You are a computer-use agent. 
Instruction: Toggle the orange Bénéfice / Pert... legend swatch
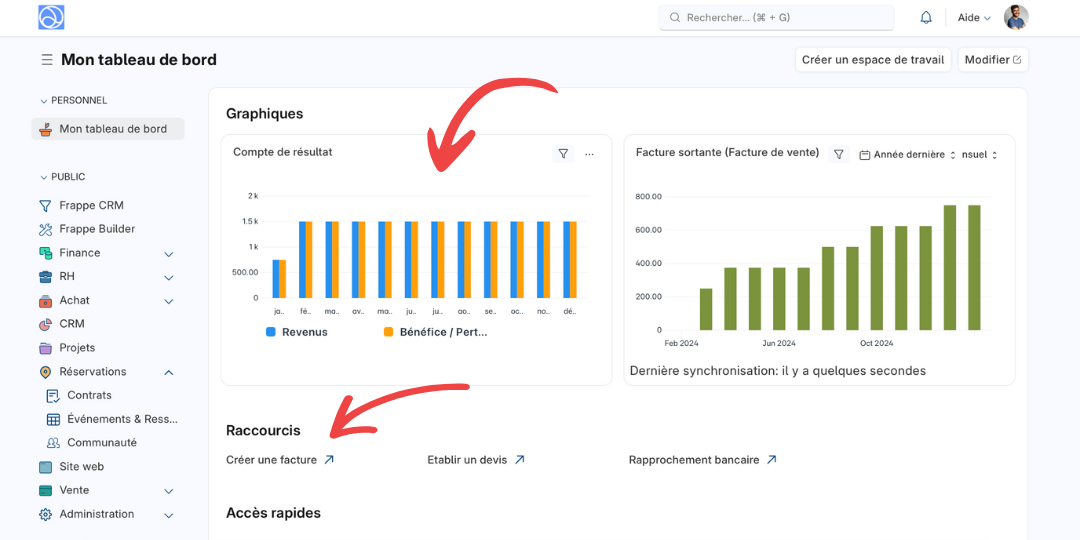coord(388,332)
